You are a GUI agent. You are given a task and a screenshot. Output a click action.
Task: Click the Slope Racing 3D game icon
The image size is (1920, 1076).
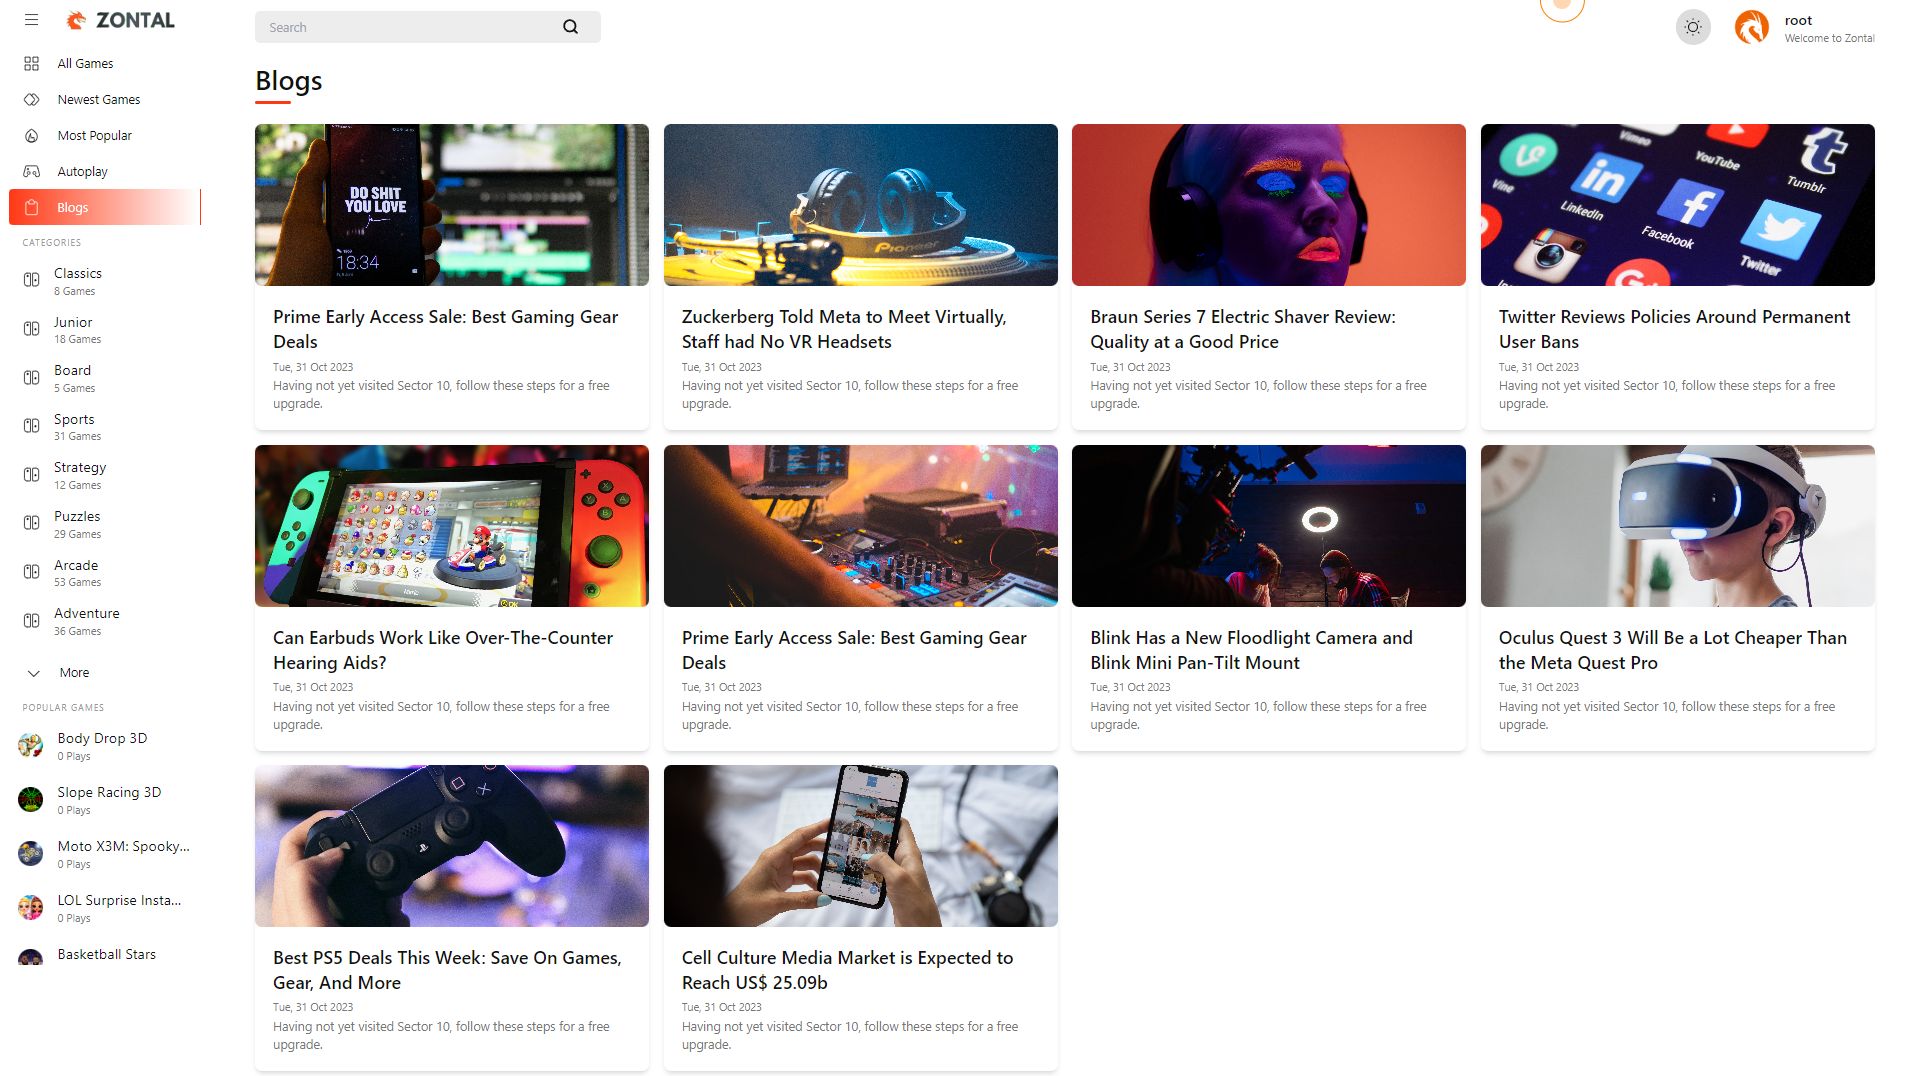(x=31, y=800)
